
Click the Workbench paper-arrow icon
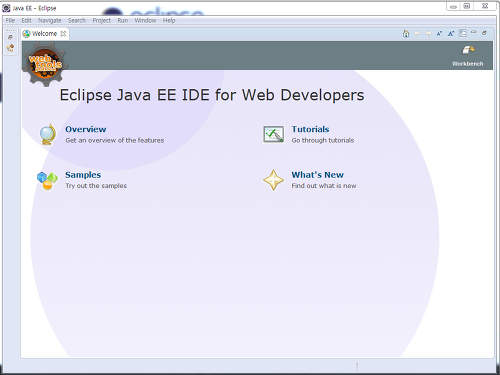pos(468,50)
